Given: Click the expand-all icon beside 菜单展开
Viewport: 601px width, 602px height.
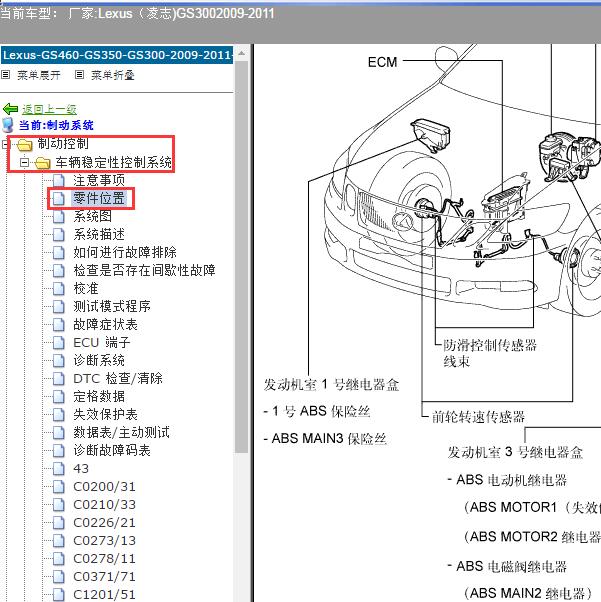Looking at the screenshot, I should [x=5, y=74].
